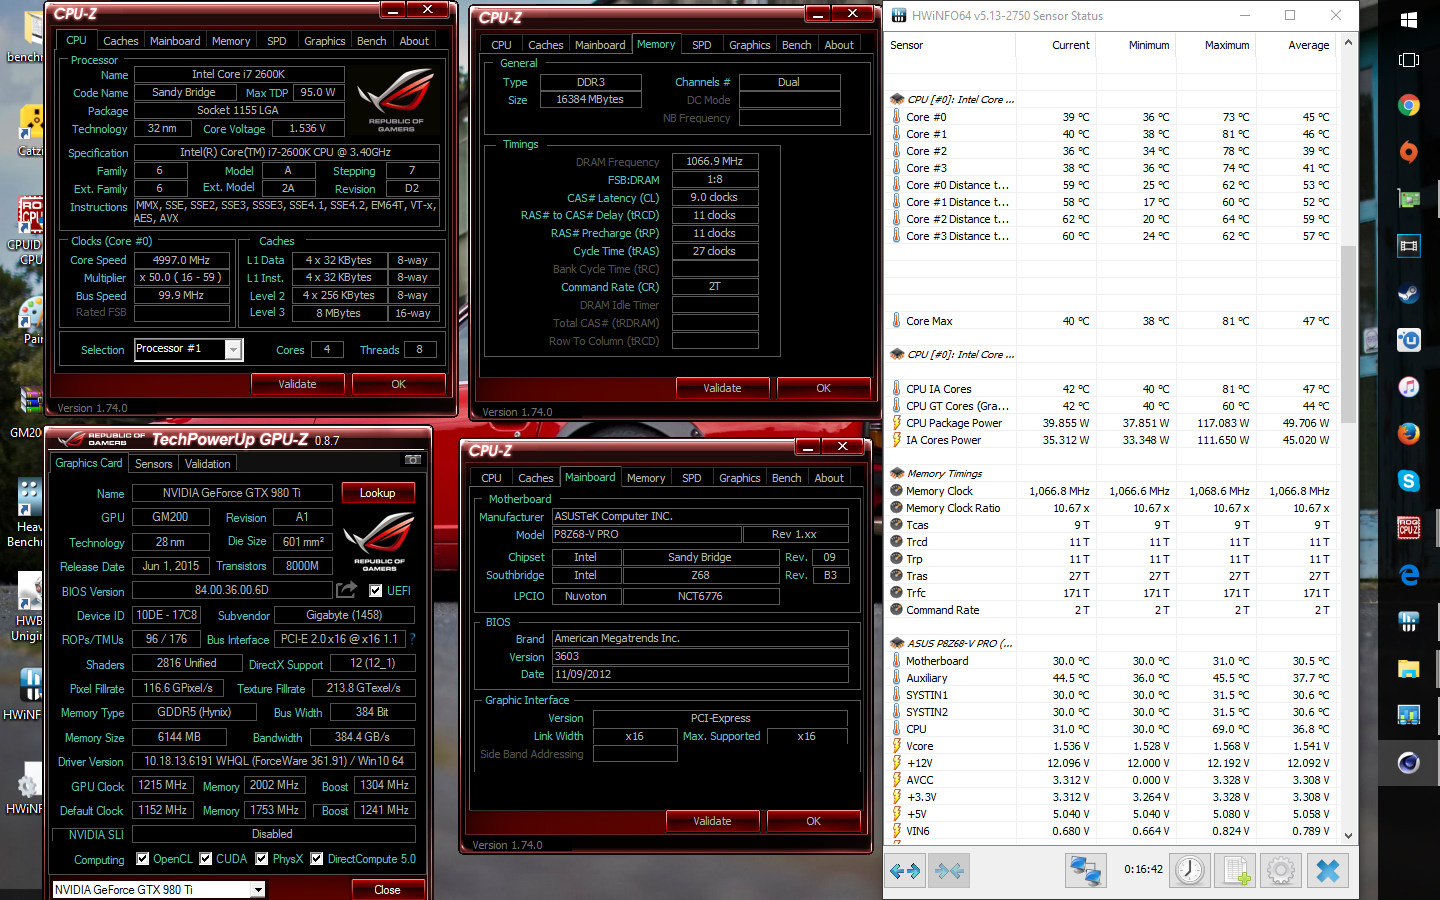This screenshot has height=900, width=1440.
Task: Click the Average column header in HWiNFO
Action: click(1309, 45)
